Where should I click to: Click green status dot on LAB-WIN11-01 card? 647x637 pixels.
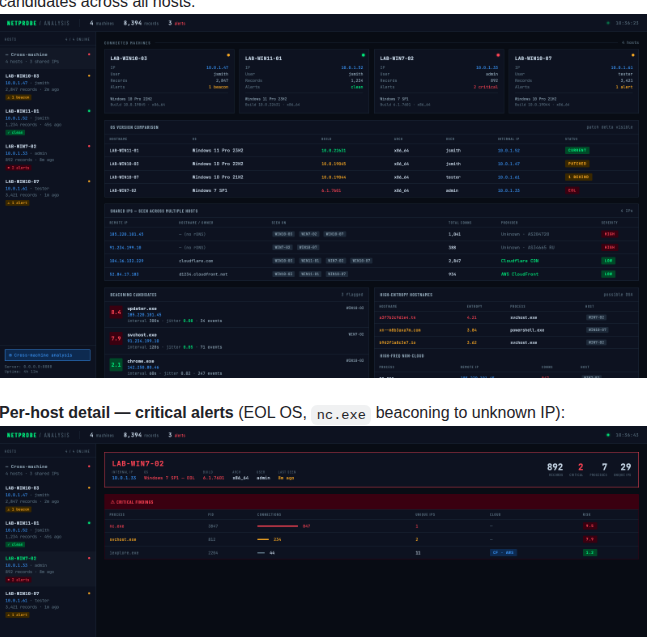(363, 55)
